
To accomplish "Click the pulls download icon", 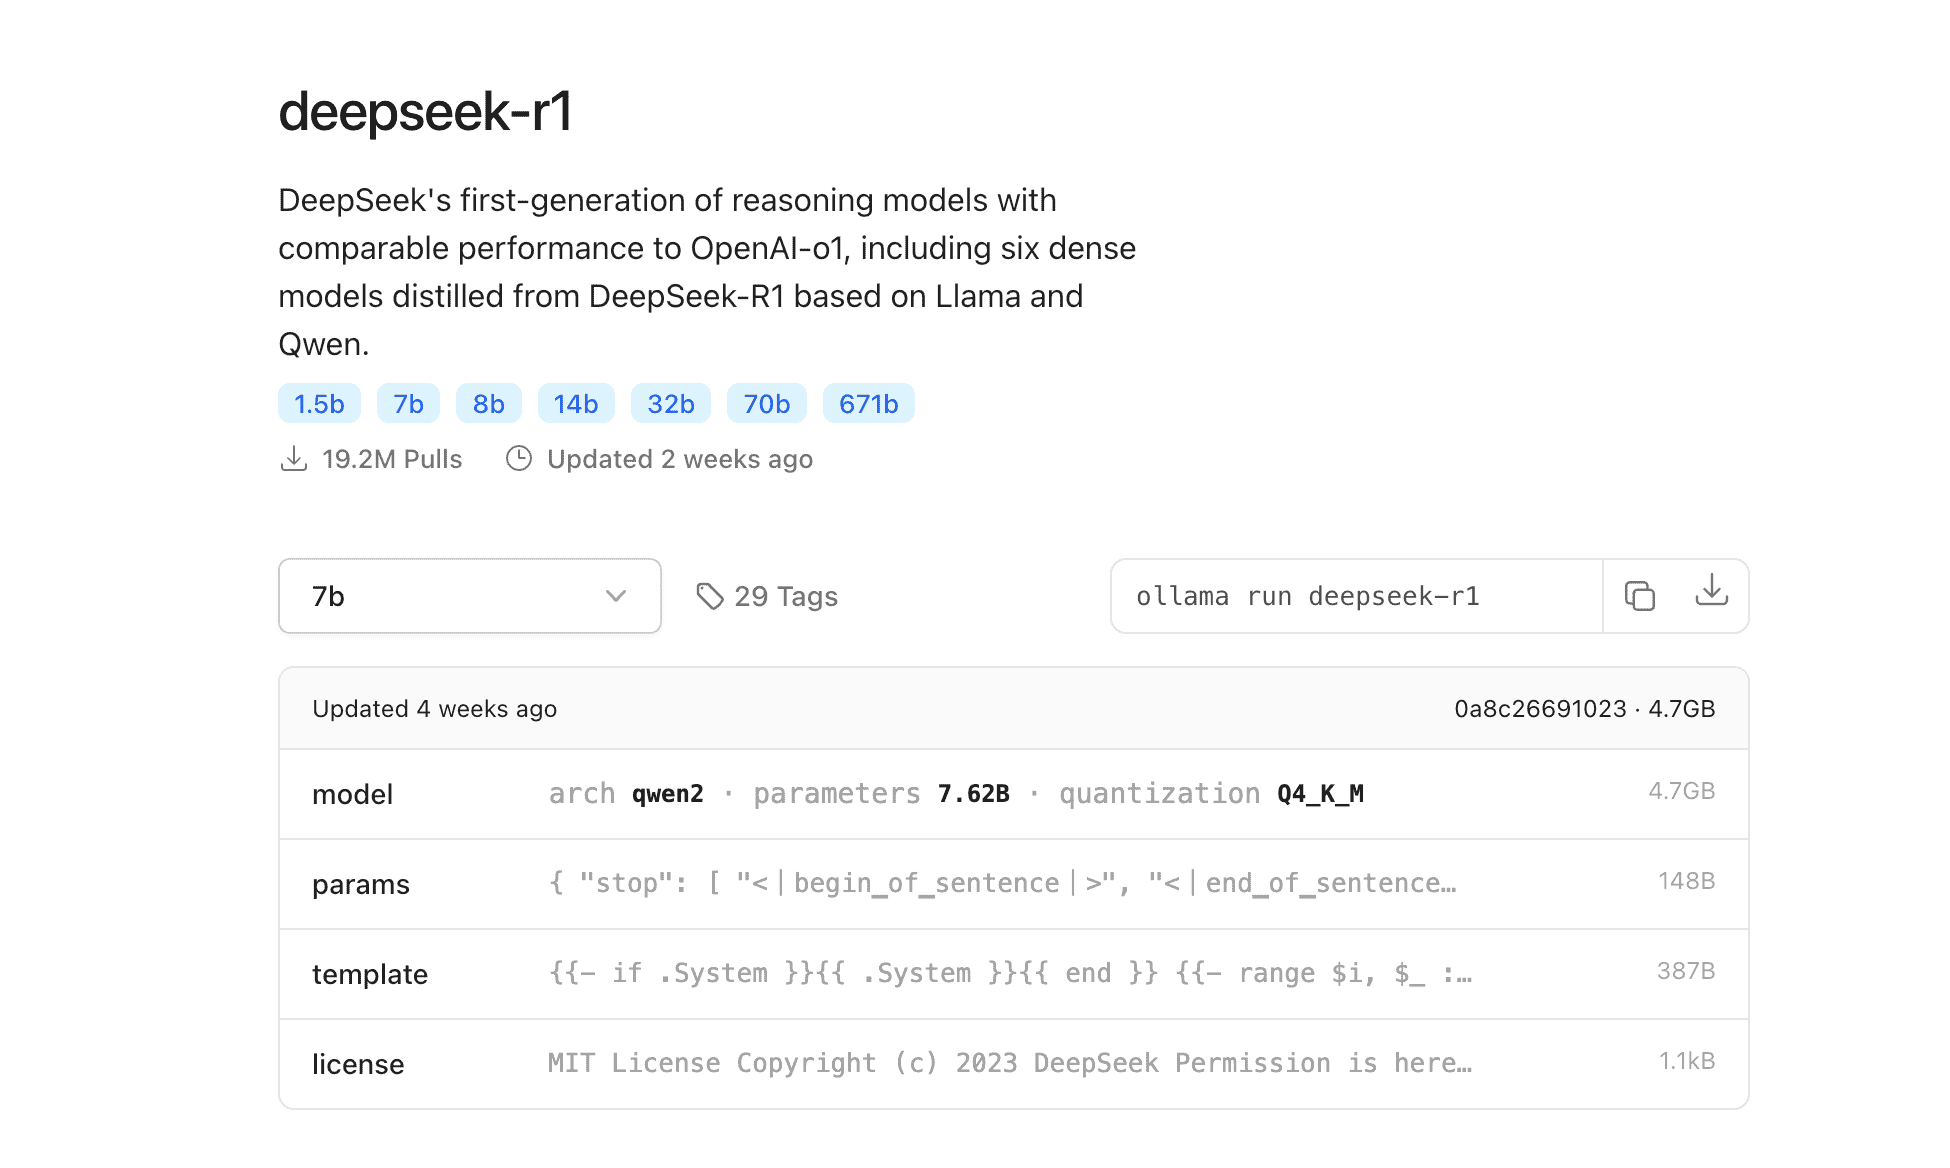I will [x=294, y=459].
